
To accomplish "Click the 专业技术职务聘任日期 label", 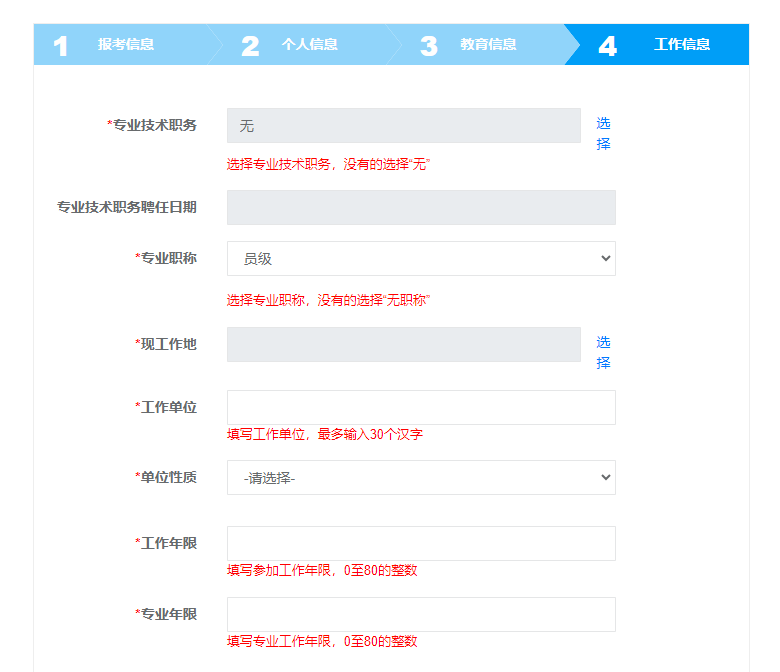I will [127, 207].
